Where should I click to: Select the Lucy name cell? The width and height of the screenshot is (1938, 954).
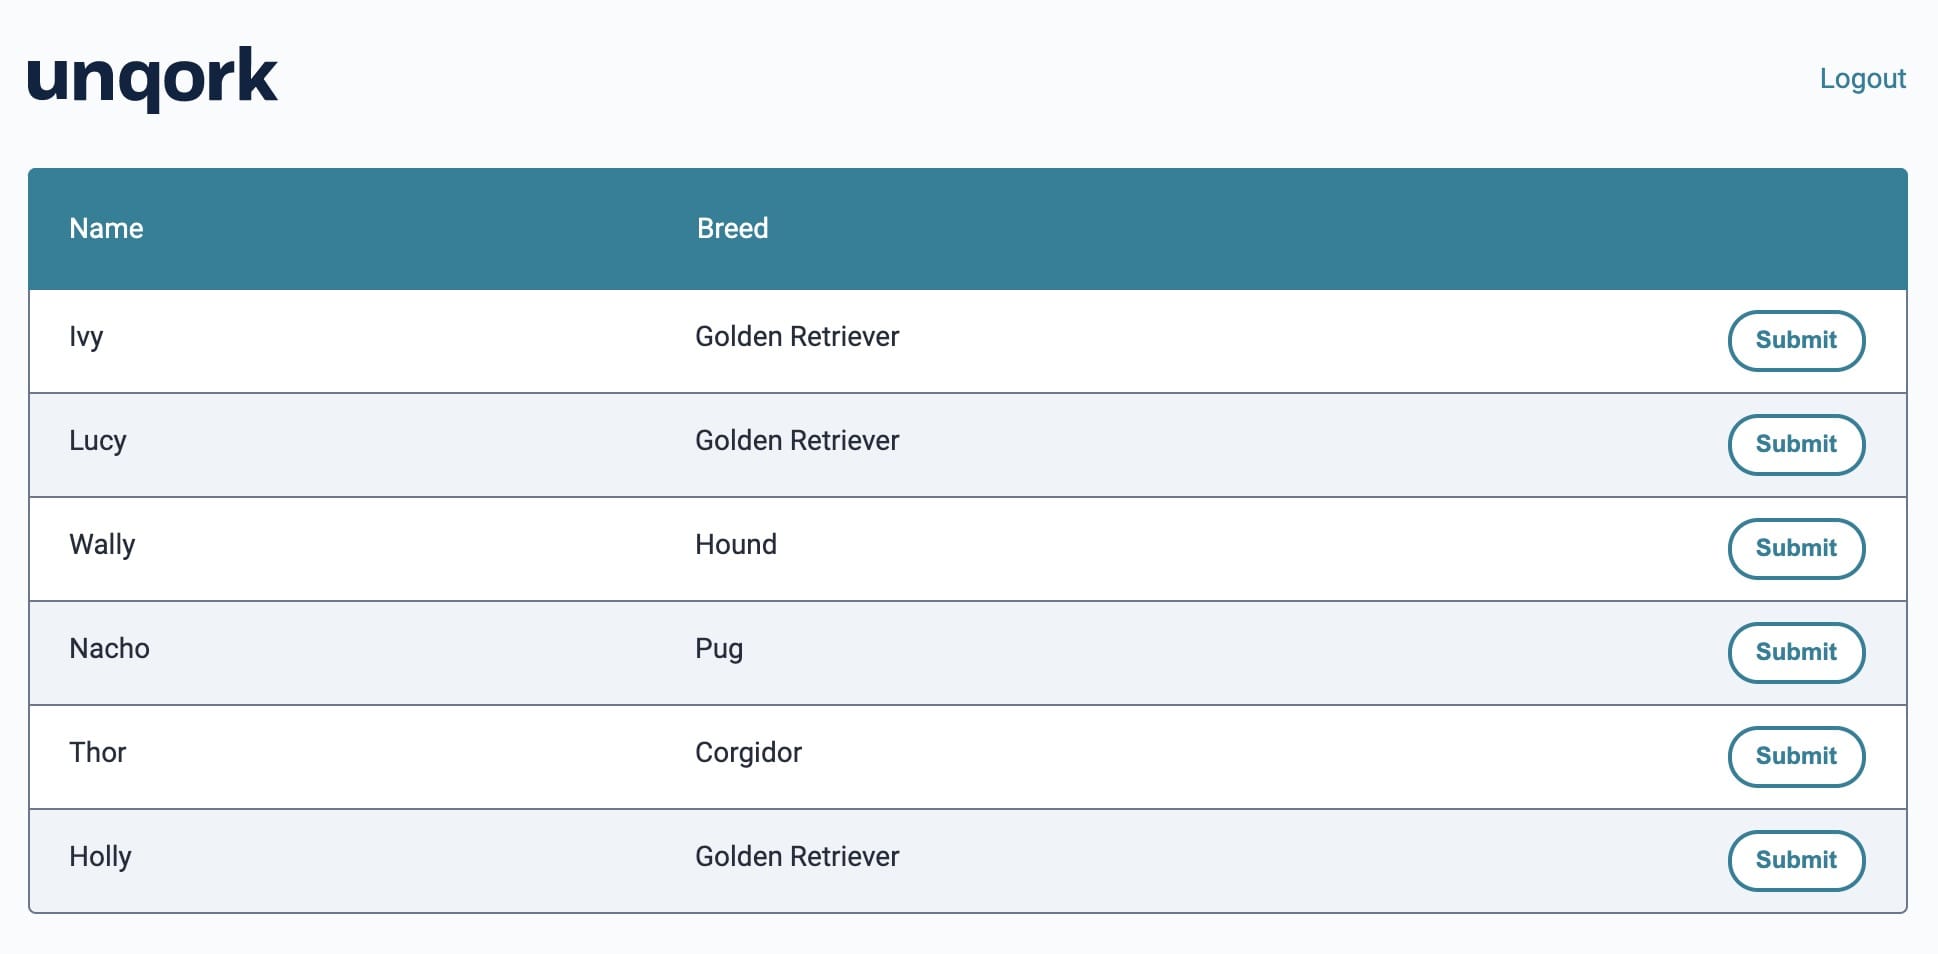98,441
